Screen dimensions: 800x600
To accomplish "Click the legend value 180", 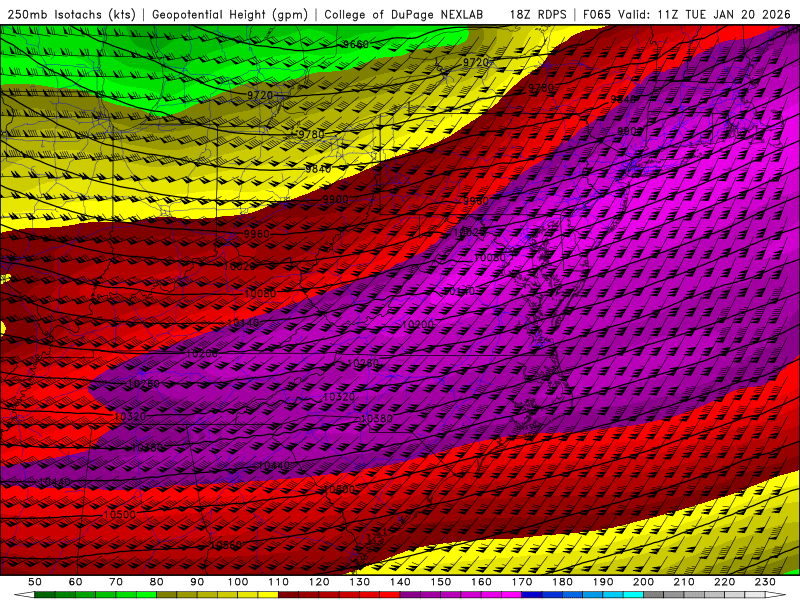I will (562, 582).
